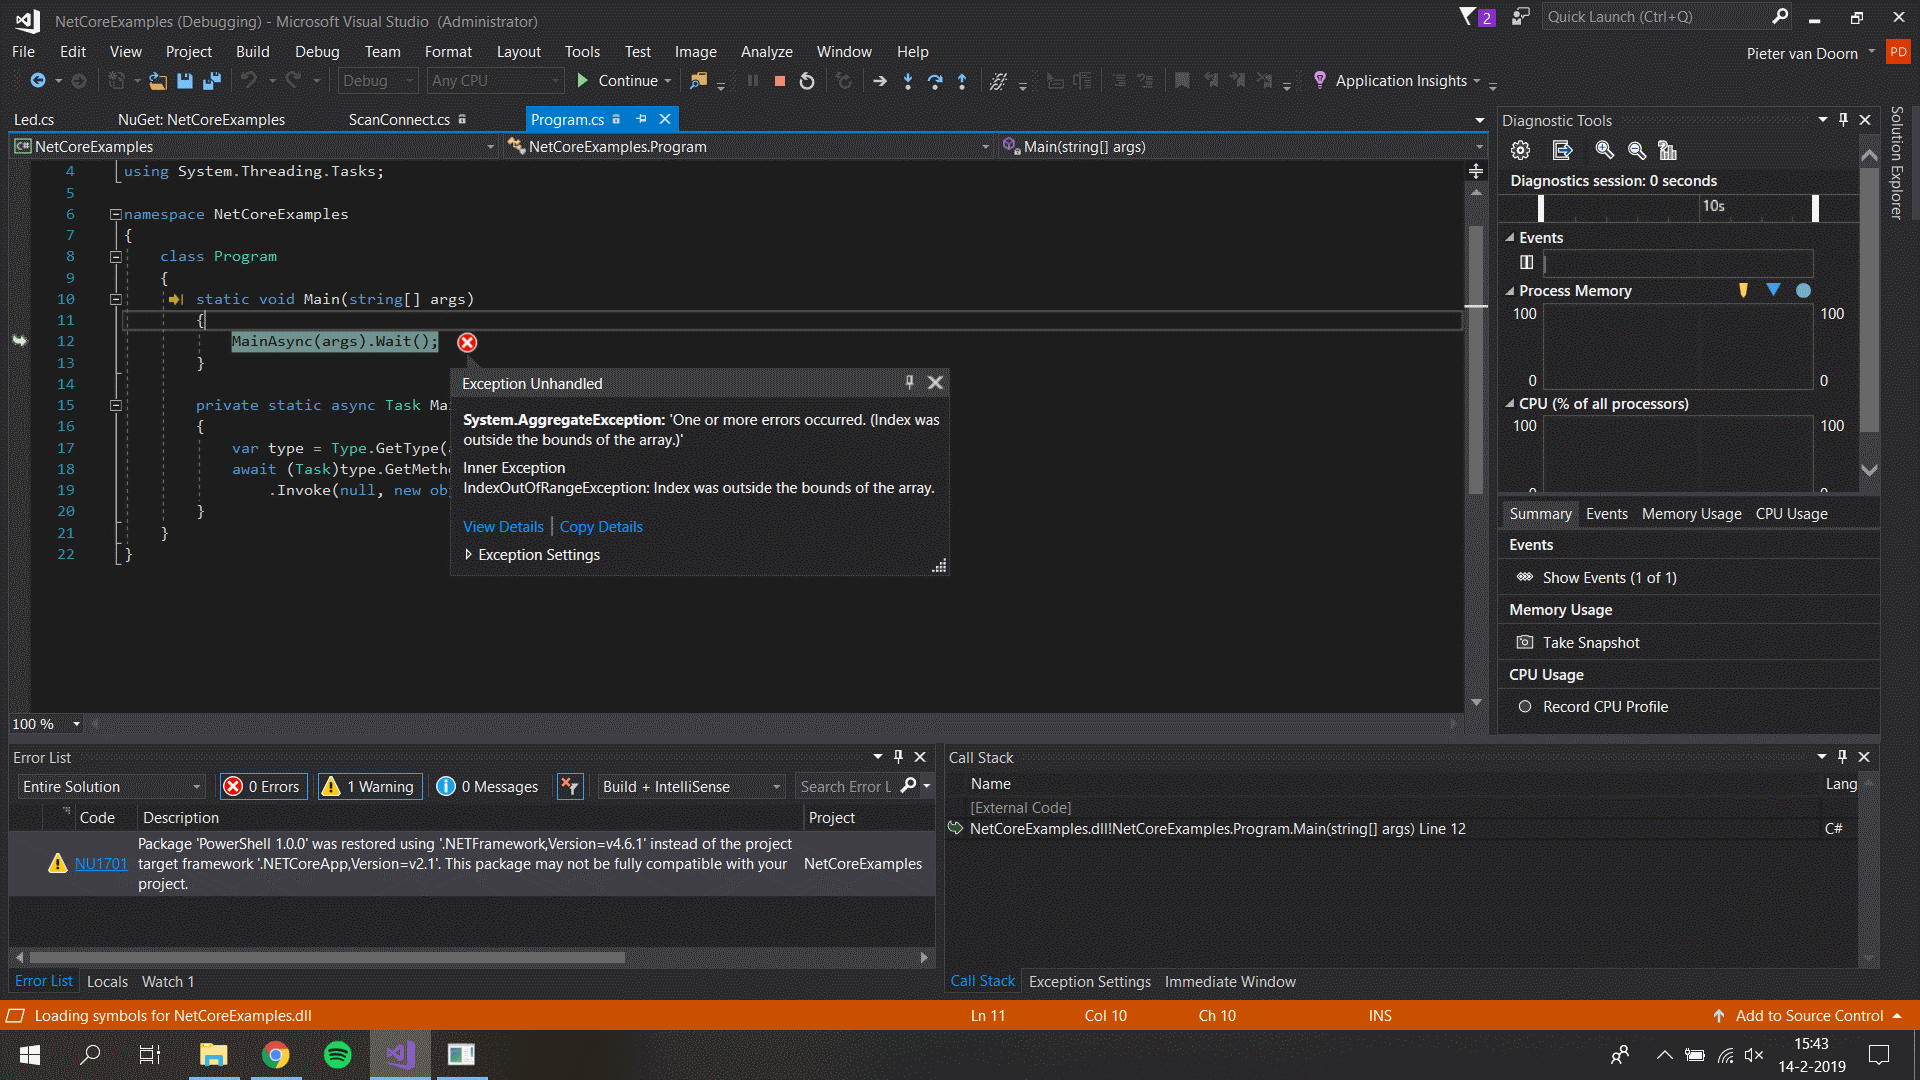The image size is (1920, 1080).
Task: Switch to the ScanConnect.cs tab
Action: click(399, 120)
